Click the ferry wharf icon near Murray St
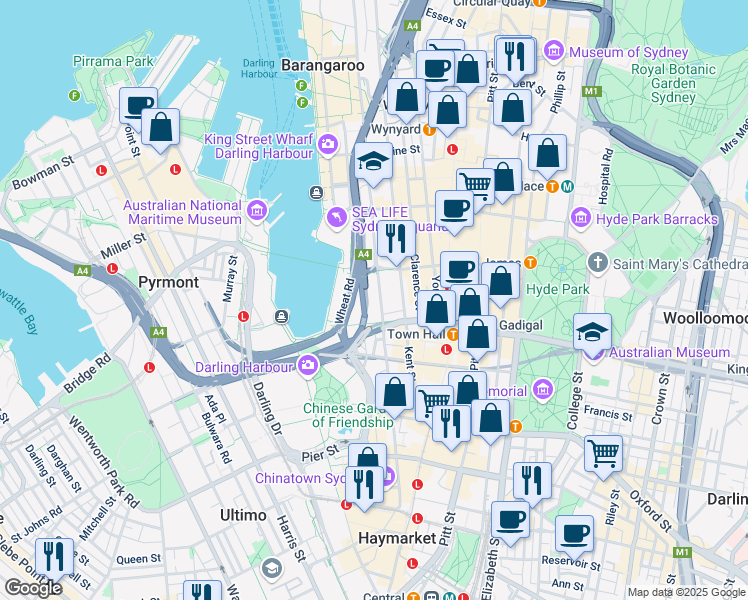This screenshot has width=748, height=600. click(281, 316)
